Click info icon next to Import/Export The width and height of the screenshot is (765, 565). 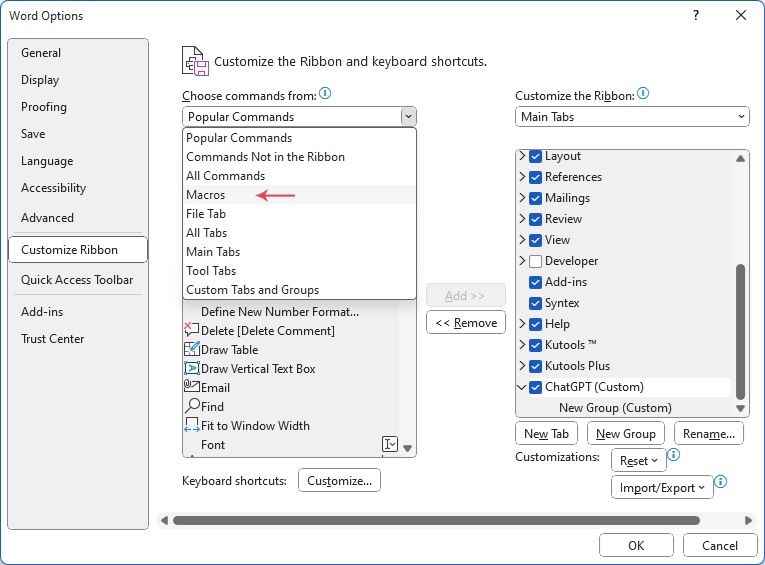720,482
